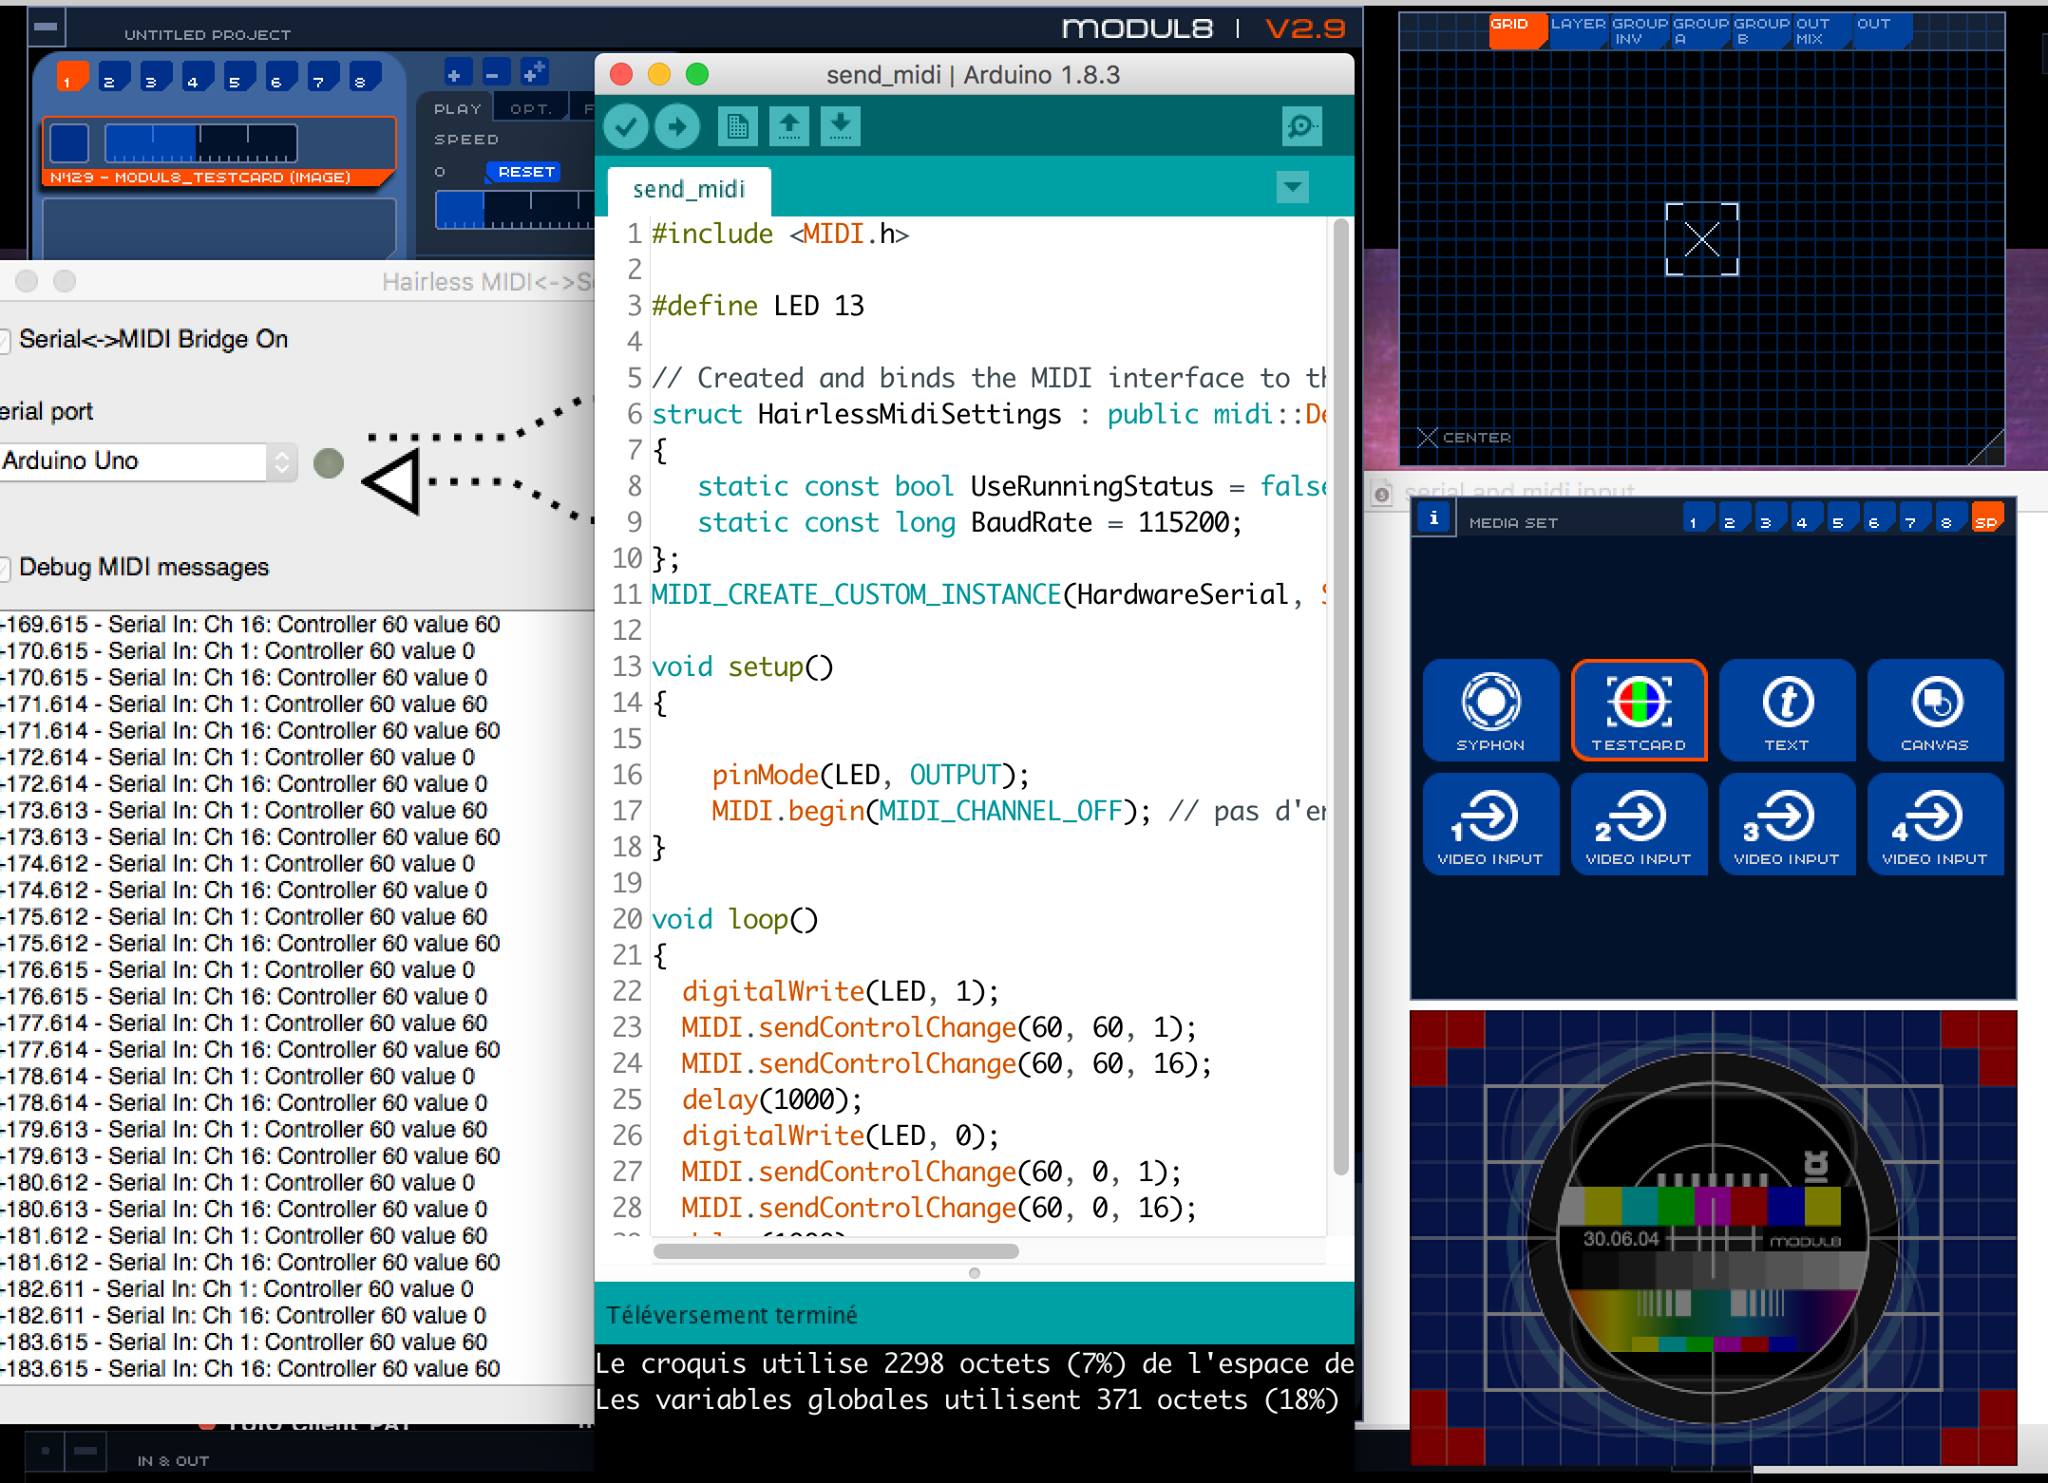This screenshot has height=1483, width=2048.
Task: Open the Arduino Serial Monitor magnifier icon
Action: pos(1301,126)
